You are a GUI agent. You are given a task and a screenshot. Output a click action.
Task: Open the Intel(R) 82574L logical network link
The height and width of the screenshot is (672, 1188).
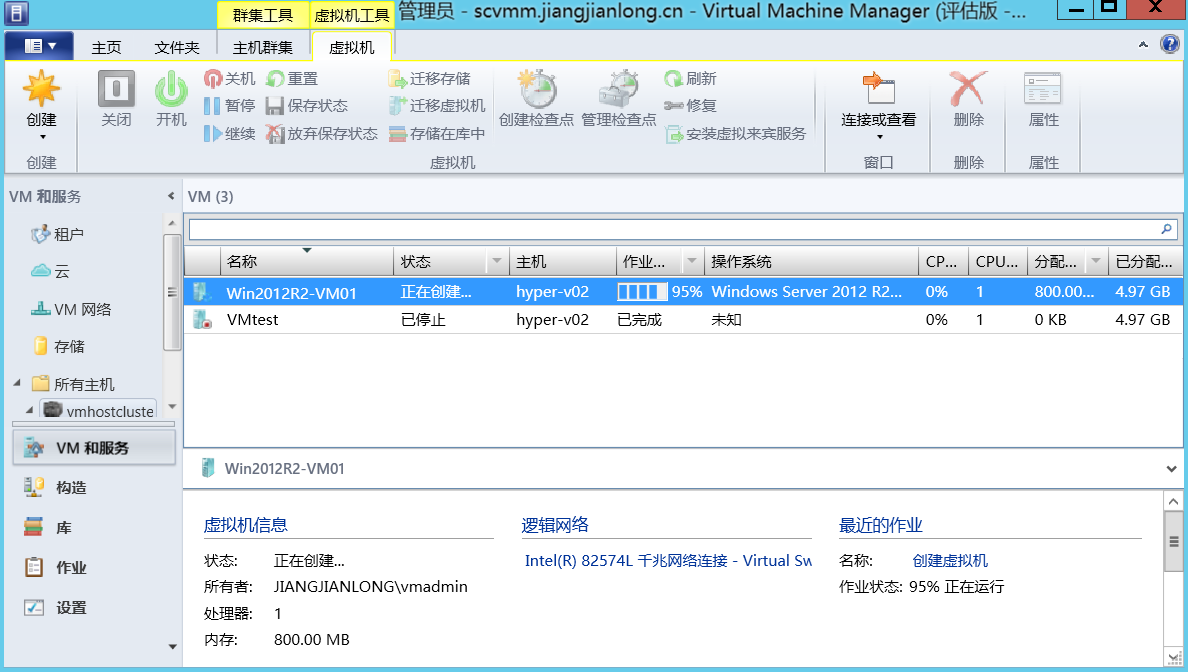click(x=668, y=561)
